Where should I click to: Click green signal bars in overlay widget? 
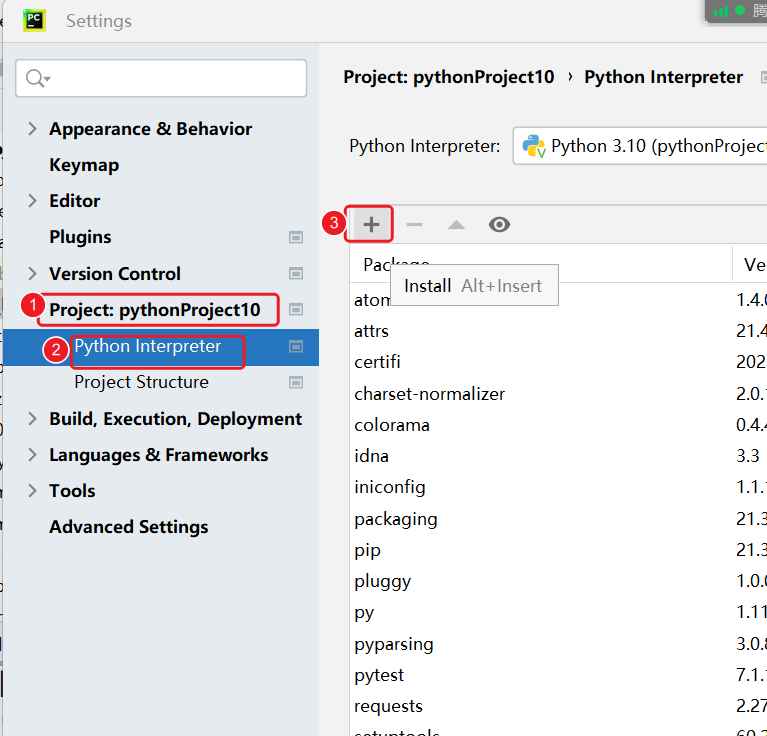721,11
